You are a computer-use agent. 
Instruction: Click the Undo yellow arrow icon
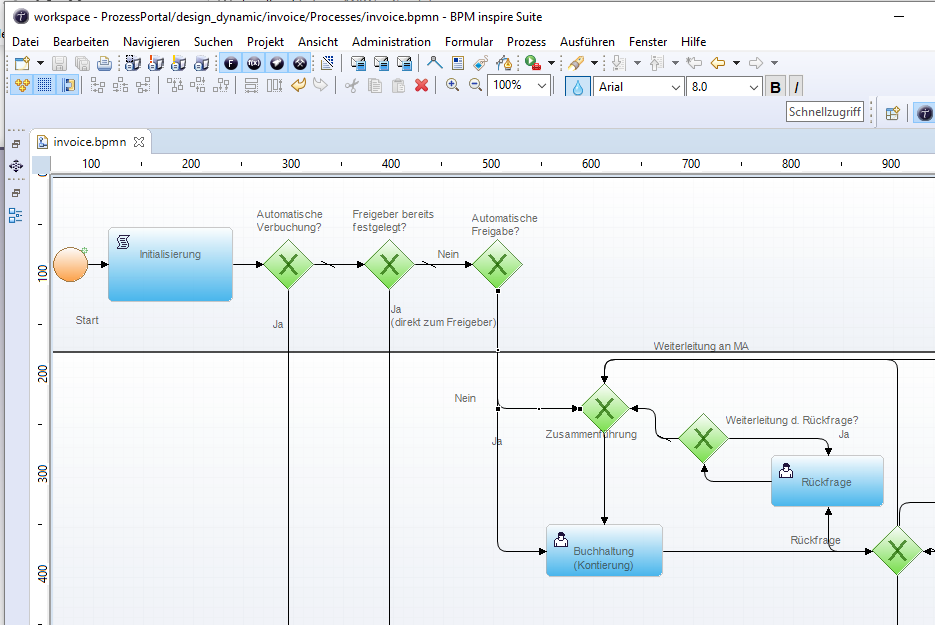[x=298, y=85]
